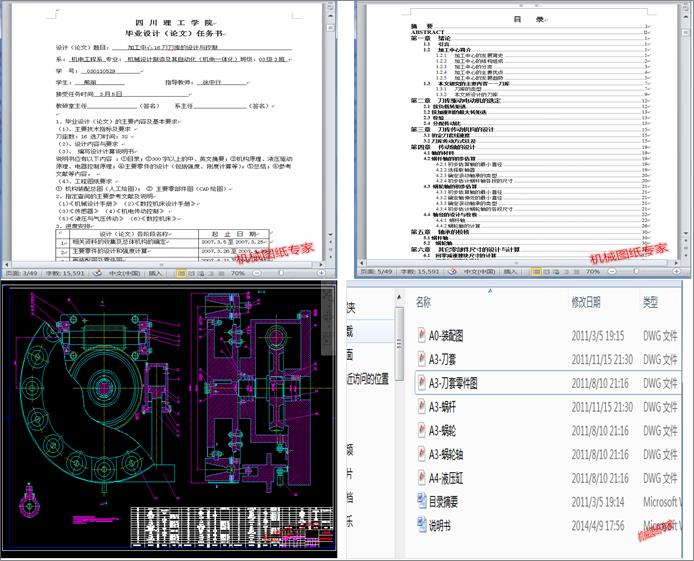The image size is (694, 561).
Task: Click scroll-down arrow of right Word vertical scrollbar
Action: coord(685,233)
